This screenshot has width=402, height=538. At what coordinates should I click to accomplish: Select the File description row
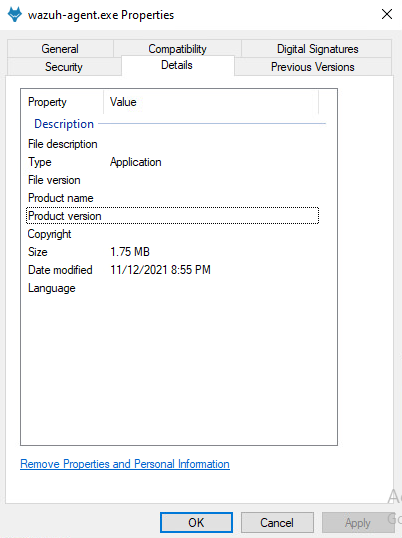[173, 144]
